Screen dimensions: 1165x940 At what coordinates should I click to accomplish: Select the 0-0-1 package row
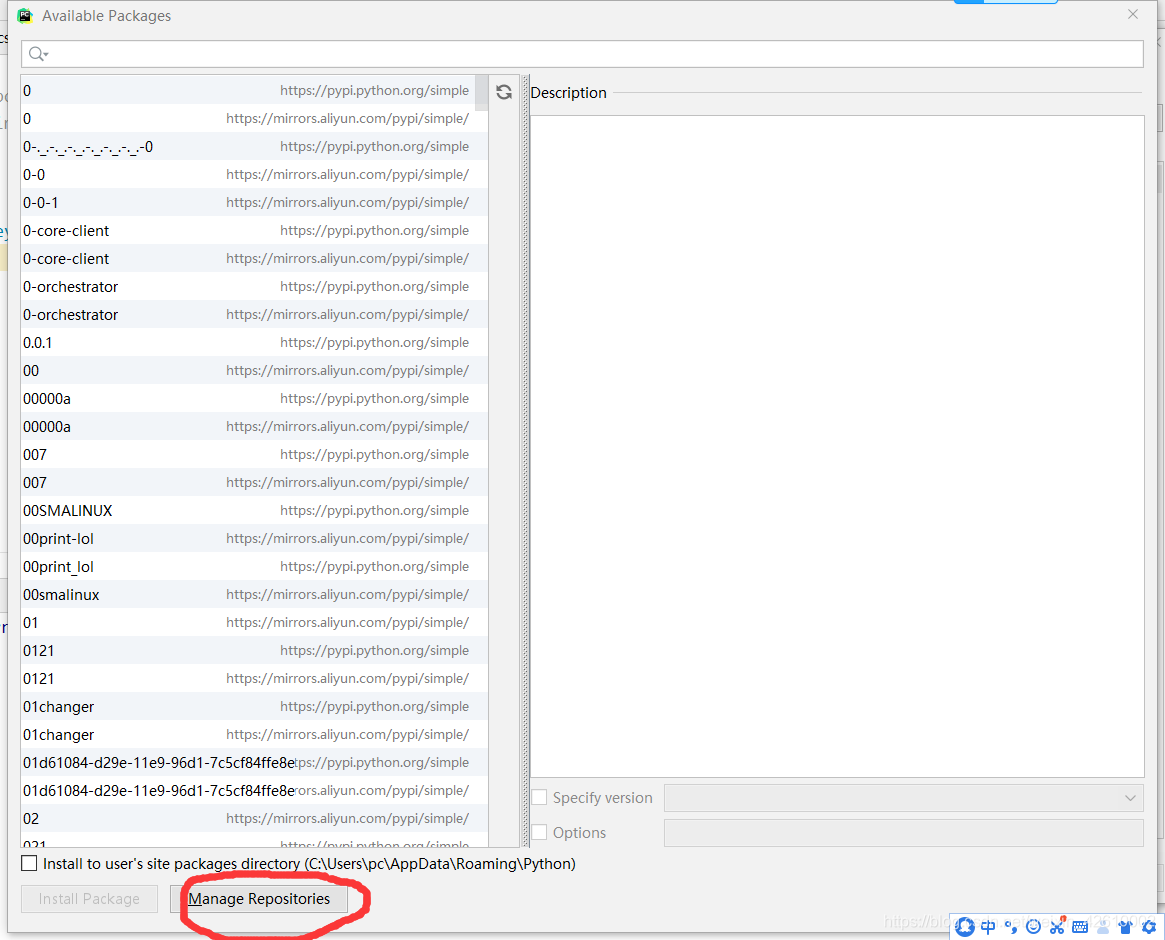coord(254,203)
